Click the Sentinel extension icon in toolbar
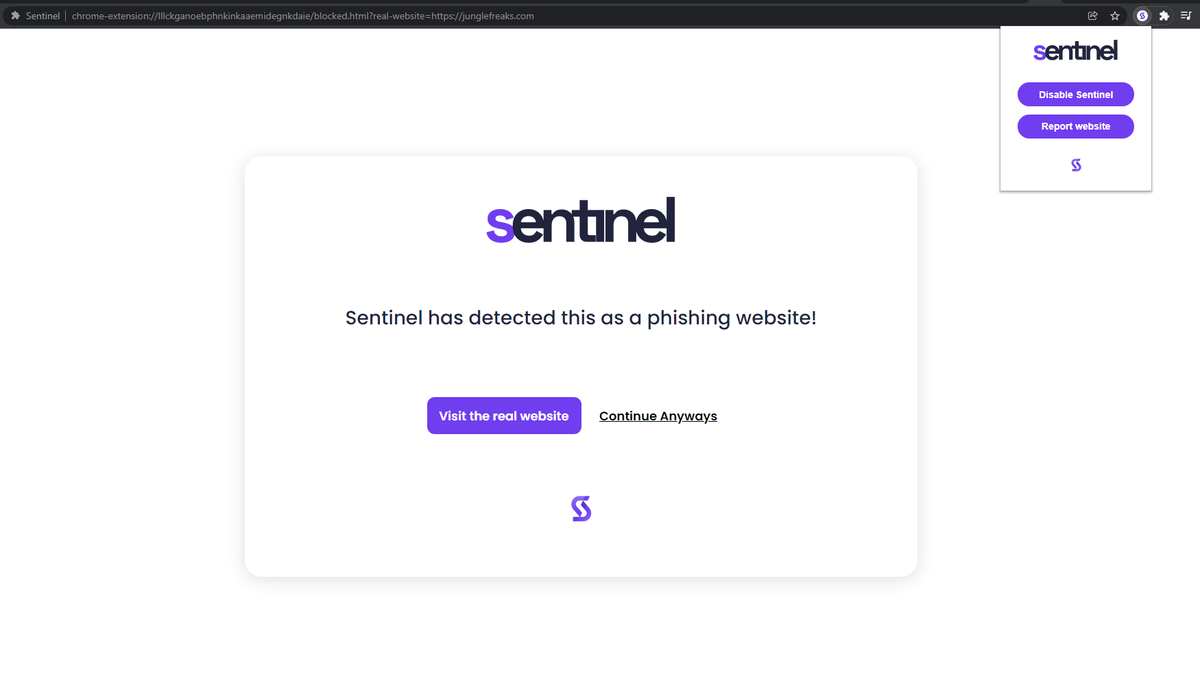1200x681 pixels. [x=1142, y=16]
